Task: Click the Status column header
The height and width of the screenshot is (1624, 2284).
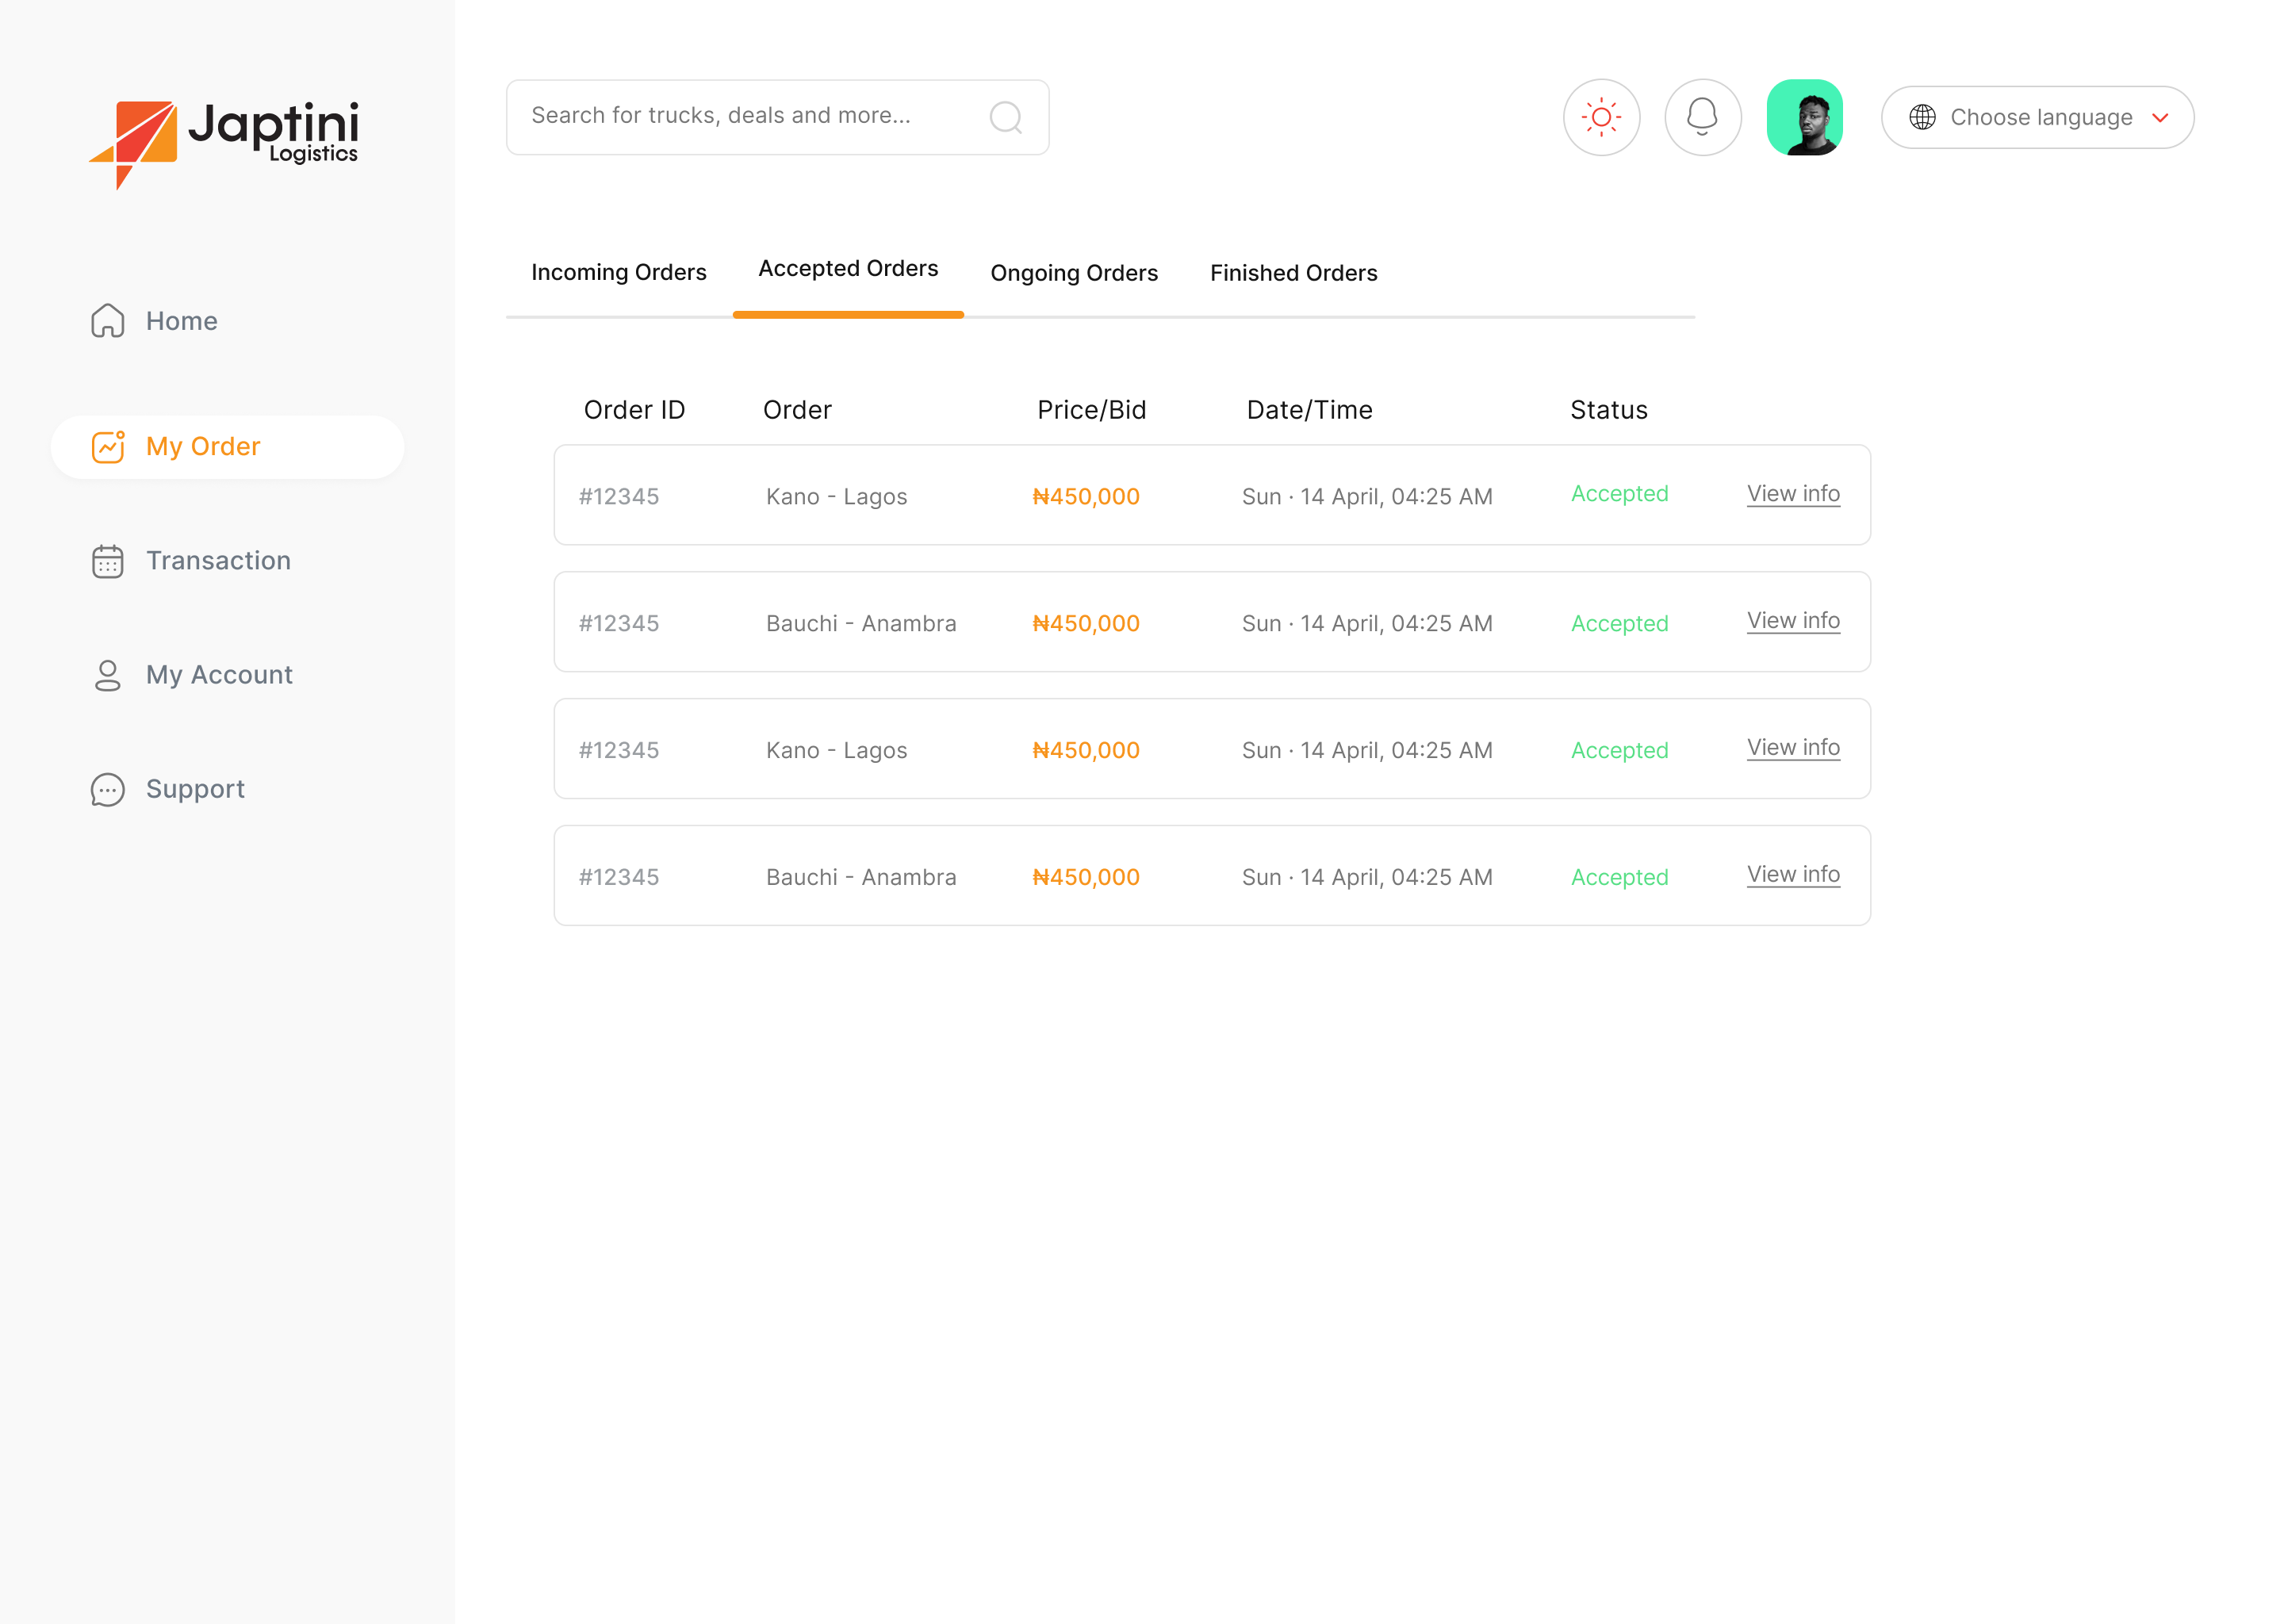Action: 1608,410
